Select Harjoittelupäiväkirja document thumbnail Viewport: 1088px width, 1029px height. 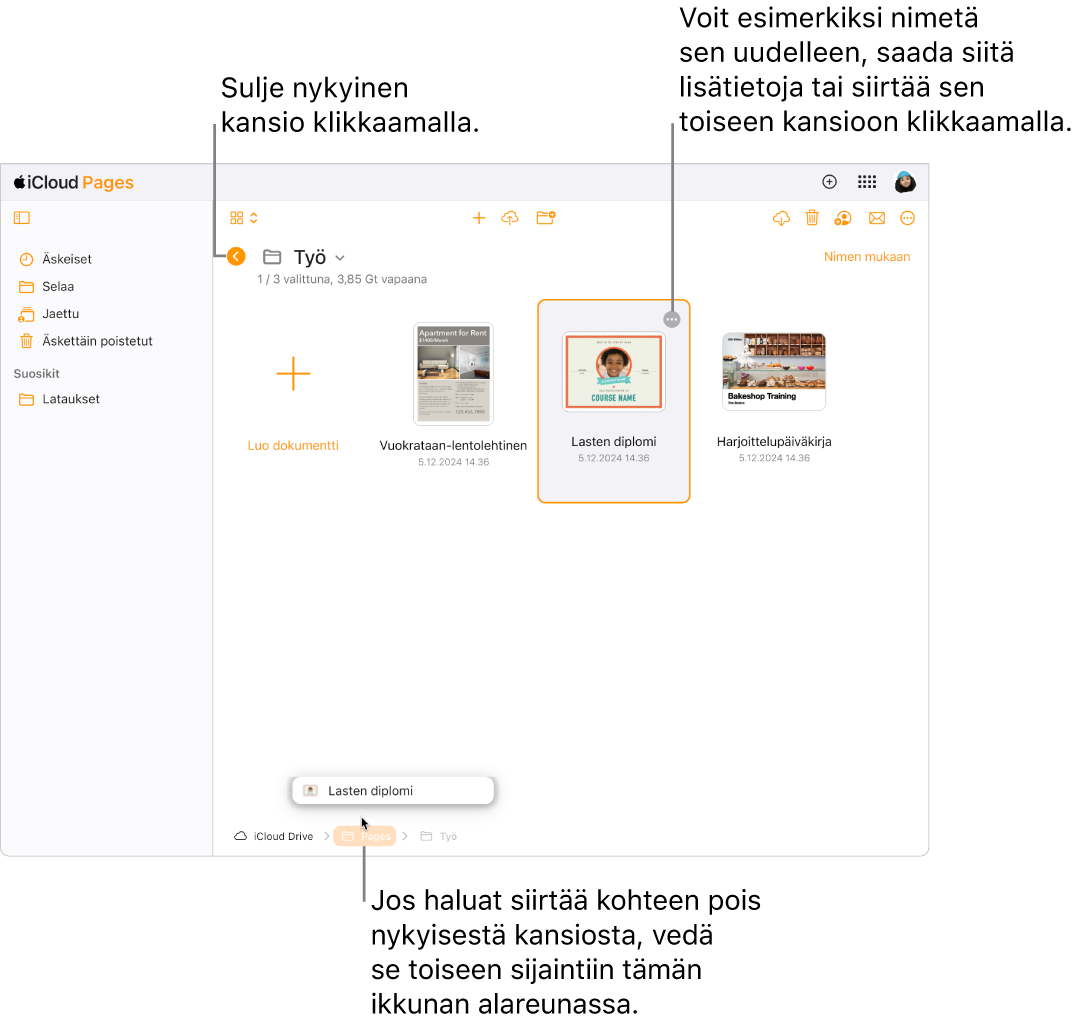[x=774, y=371]
